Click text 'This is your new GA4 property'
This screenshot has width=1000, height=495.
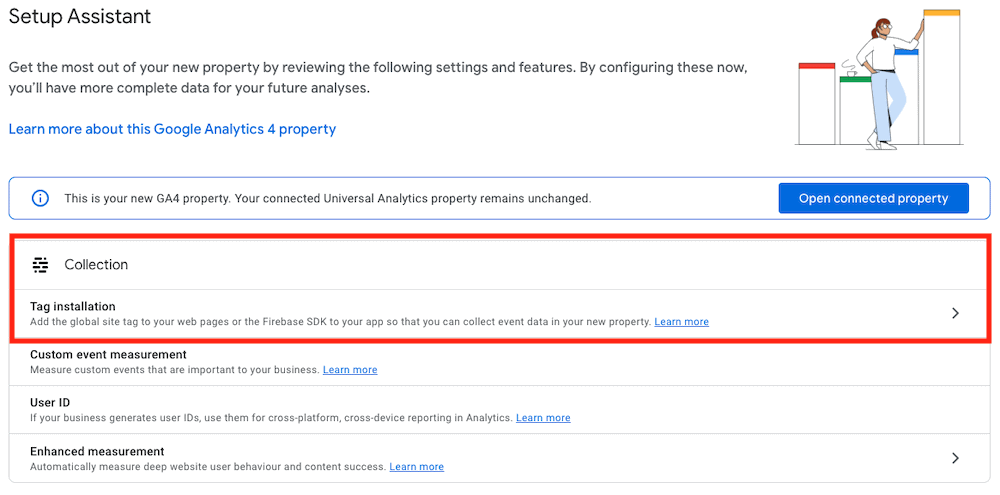tap(147, 199)
